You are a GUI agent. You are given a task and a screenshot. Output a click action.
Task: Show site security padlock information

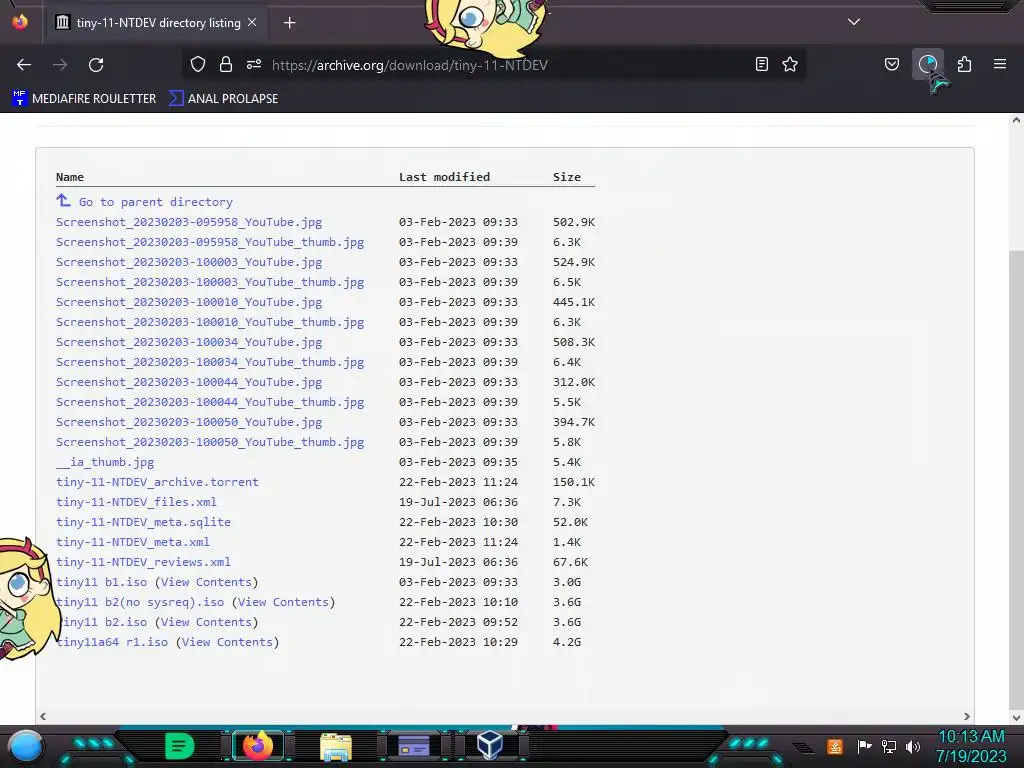226,64
